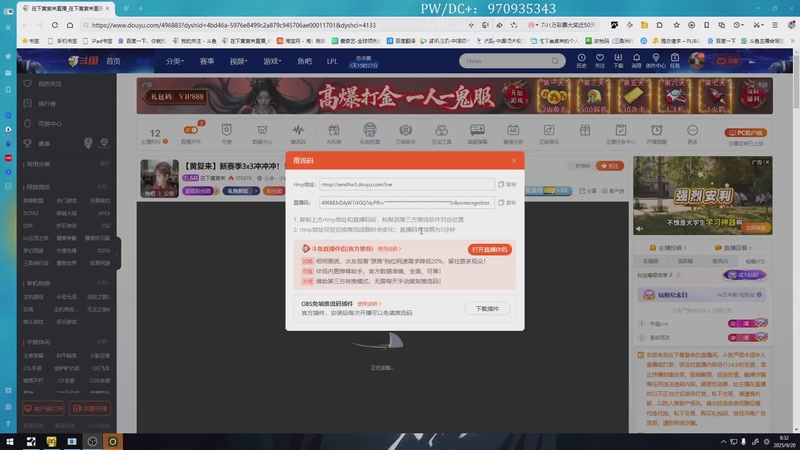Click the search magnifier icon
This screenshot has width=800, height=450.
[555, 61]
